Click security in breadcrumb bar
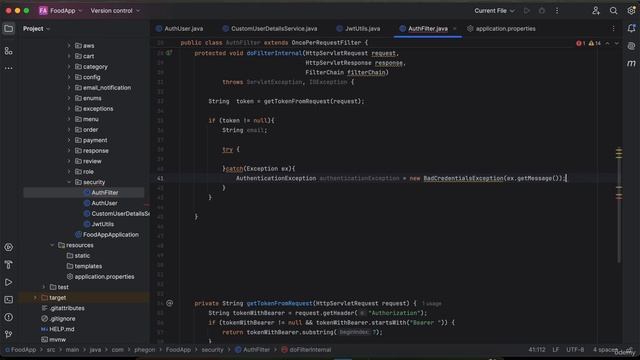 (212, 350)
